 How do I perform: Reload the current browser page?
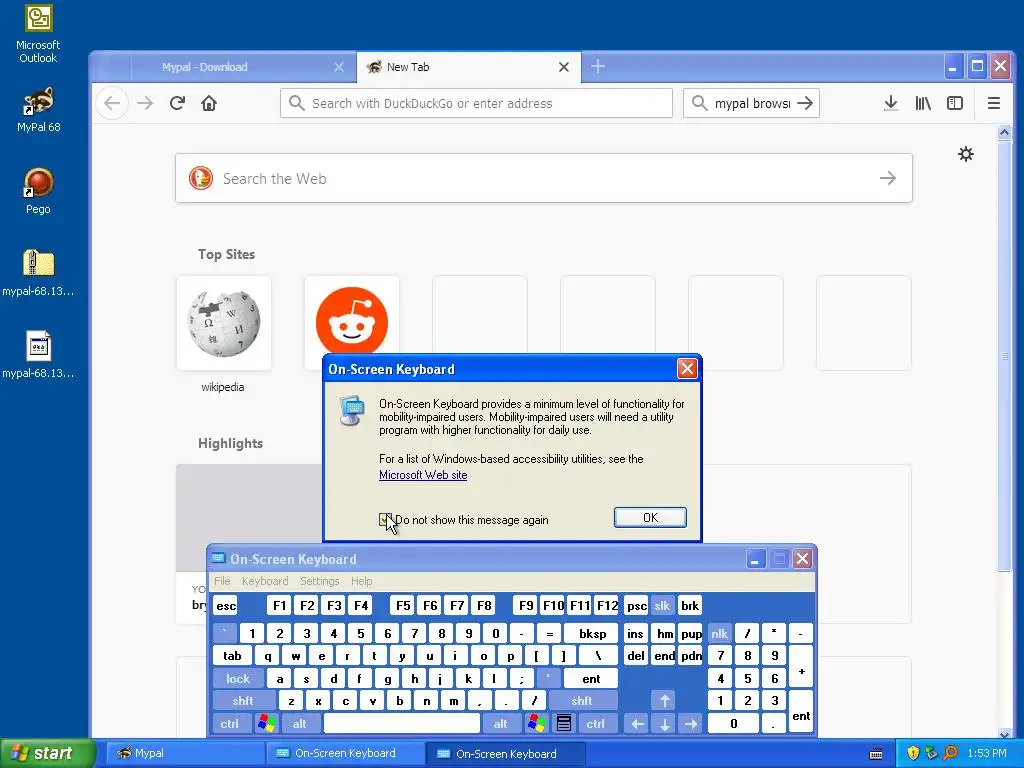[177, 103]
